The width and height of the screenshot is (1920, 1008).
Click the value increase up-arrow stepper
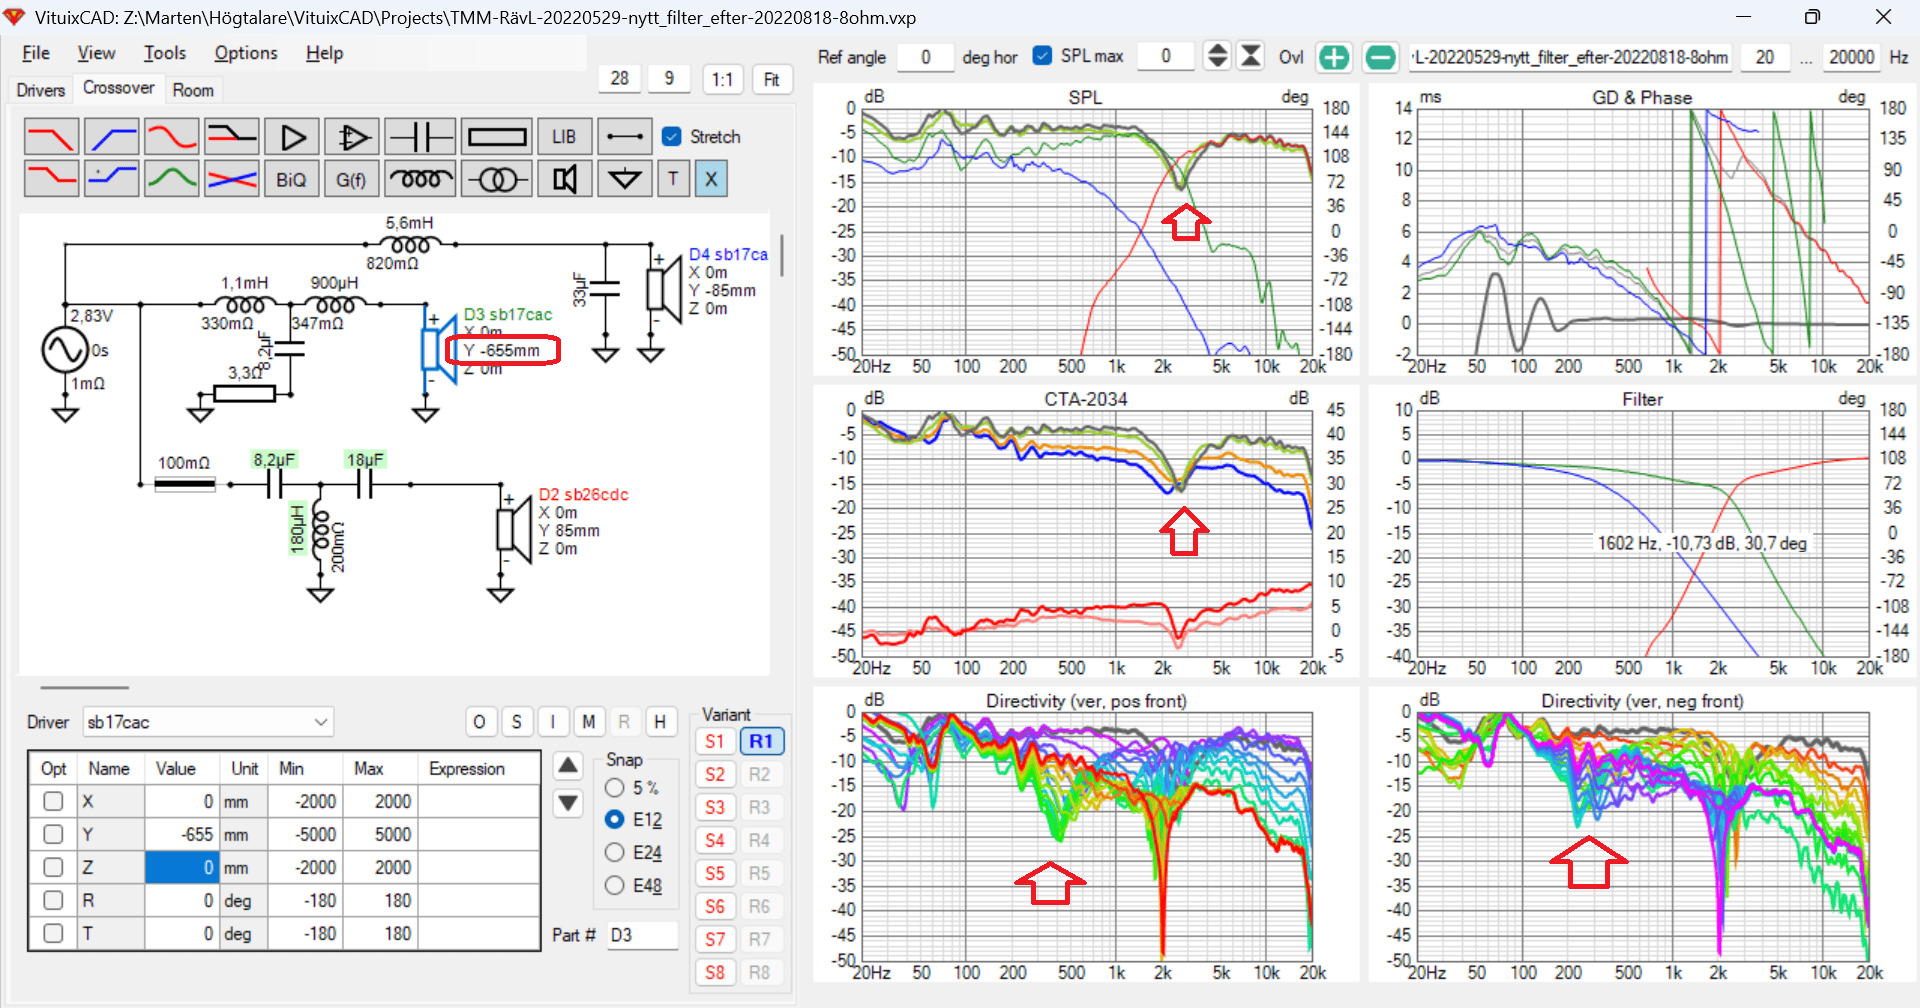pos(567,765)
